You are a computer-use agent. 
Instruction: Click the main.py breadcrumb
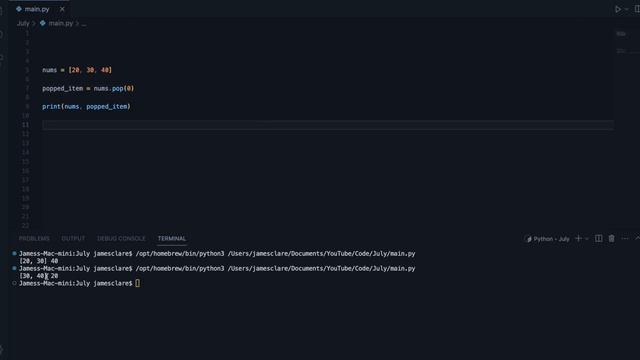(60, 23)
